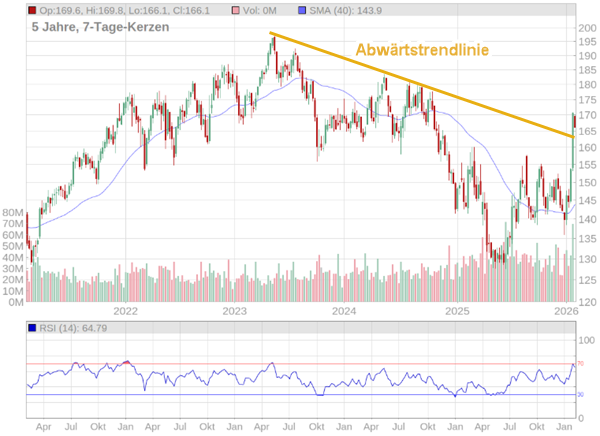Click the Abwärtstrendlinie annotation label
Image resolution: width=600 pixels, height=436 pixels.
[421, 50]
